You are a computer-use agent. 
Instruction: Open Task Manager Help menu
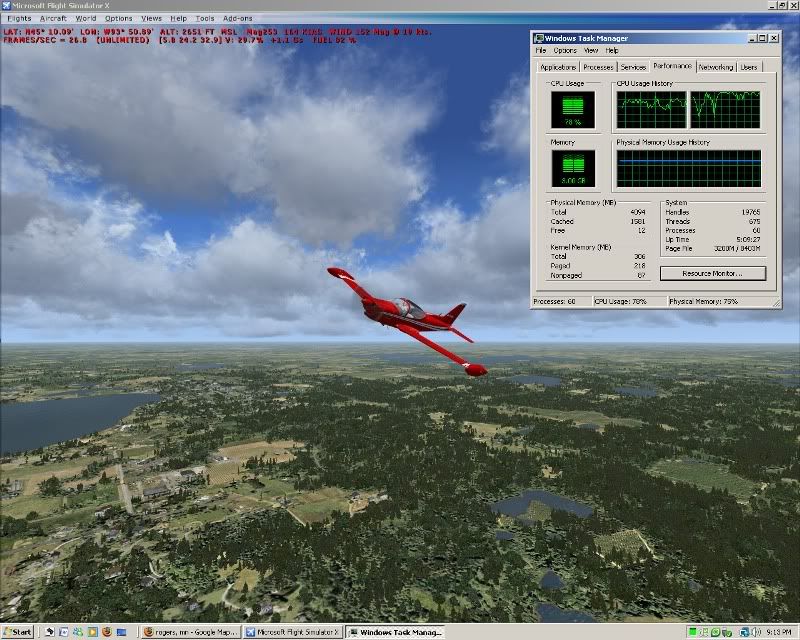(612, 51)
